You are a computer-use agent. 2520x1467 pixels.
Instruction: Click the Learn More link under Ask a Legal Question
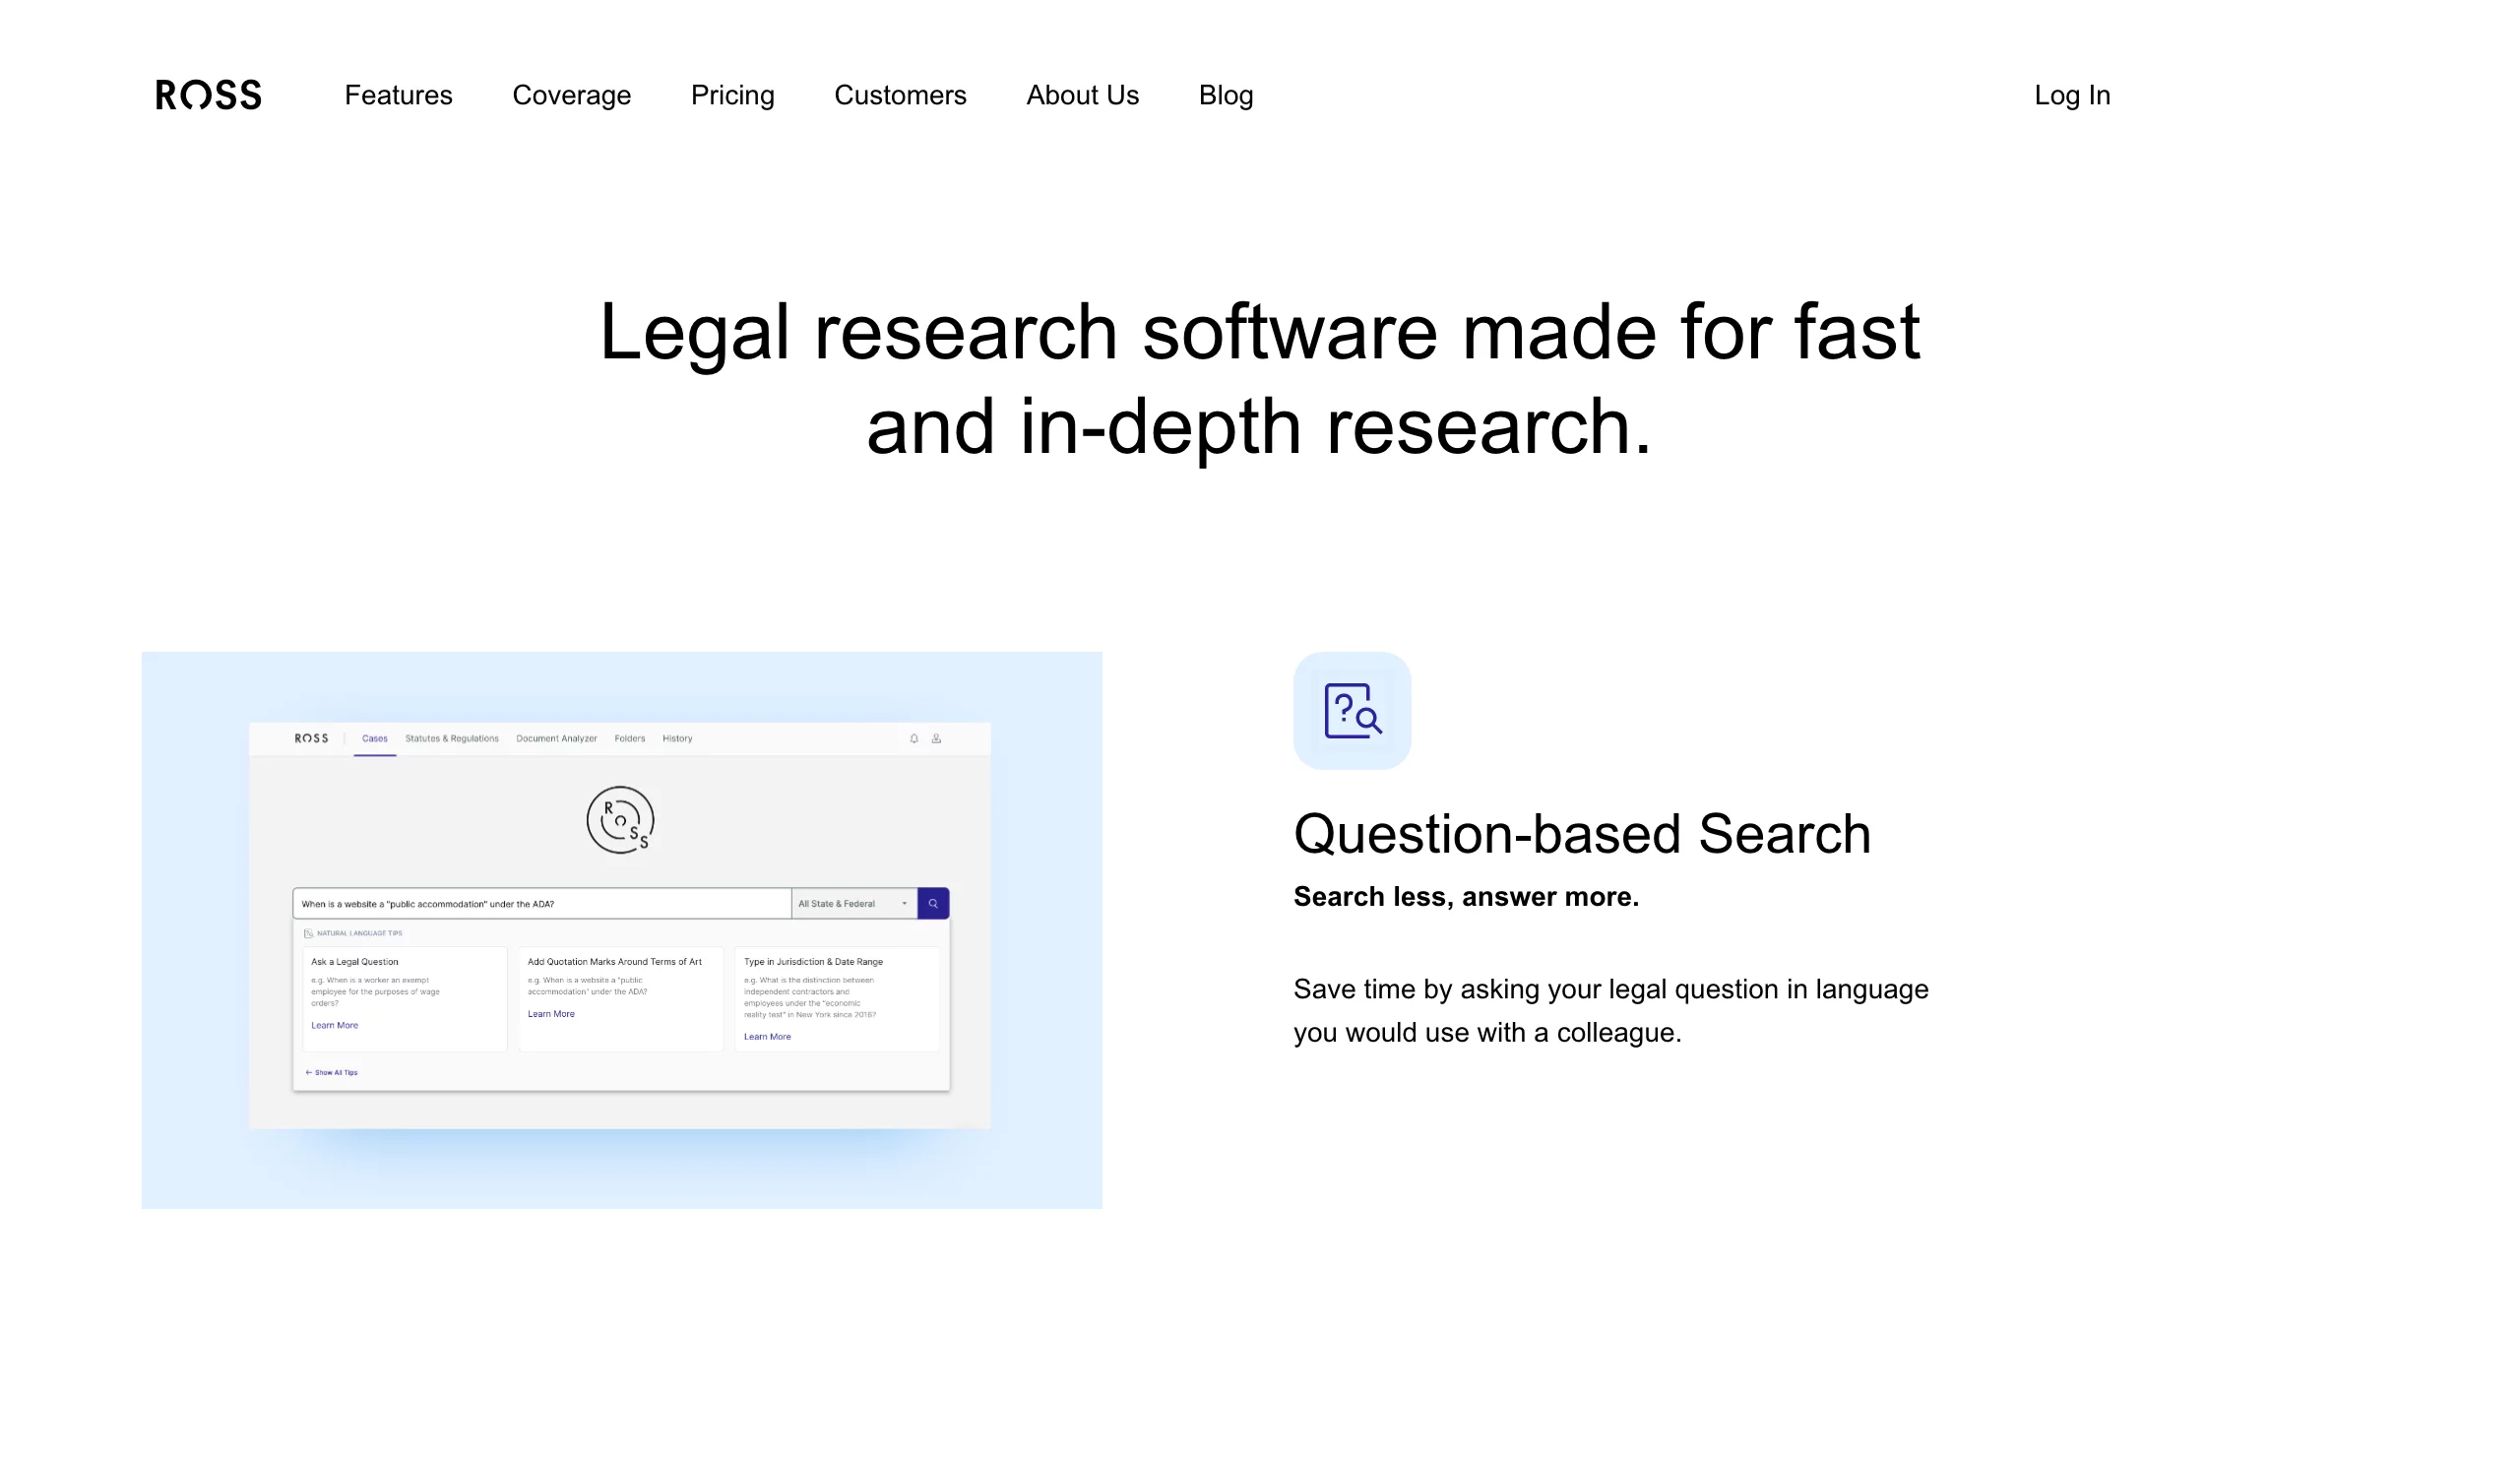335,1025
